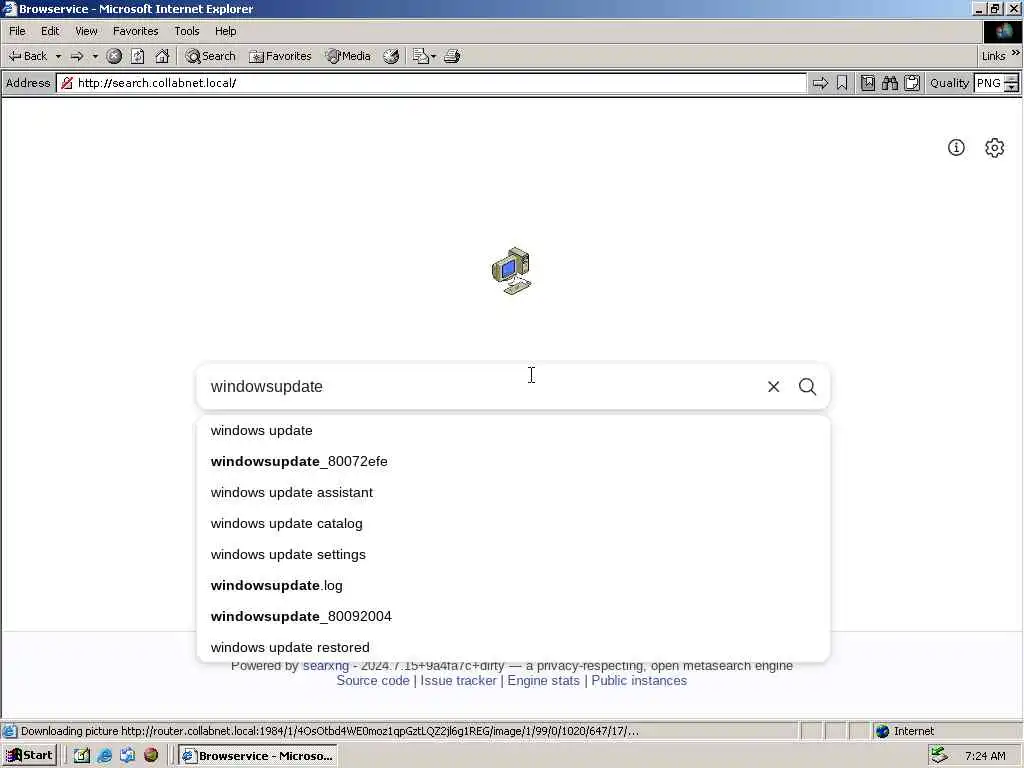The image size is (1024, 768).
Task: Click the Mail toolbar icon
Action: tap(420, 56)
